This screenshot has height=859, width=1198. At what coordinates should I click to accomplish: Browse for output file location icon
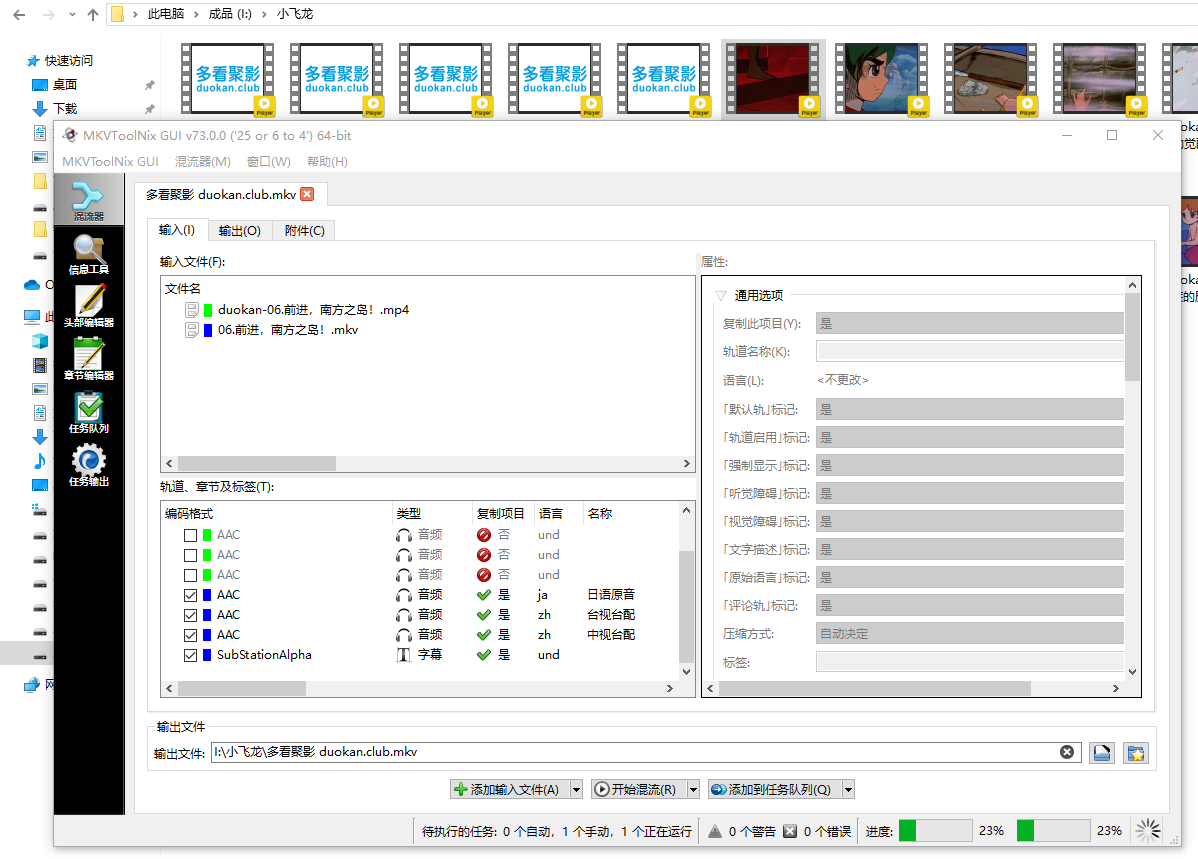point(1102,753)
